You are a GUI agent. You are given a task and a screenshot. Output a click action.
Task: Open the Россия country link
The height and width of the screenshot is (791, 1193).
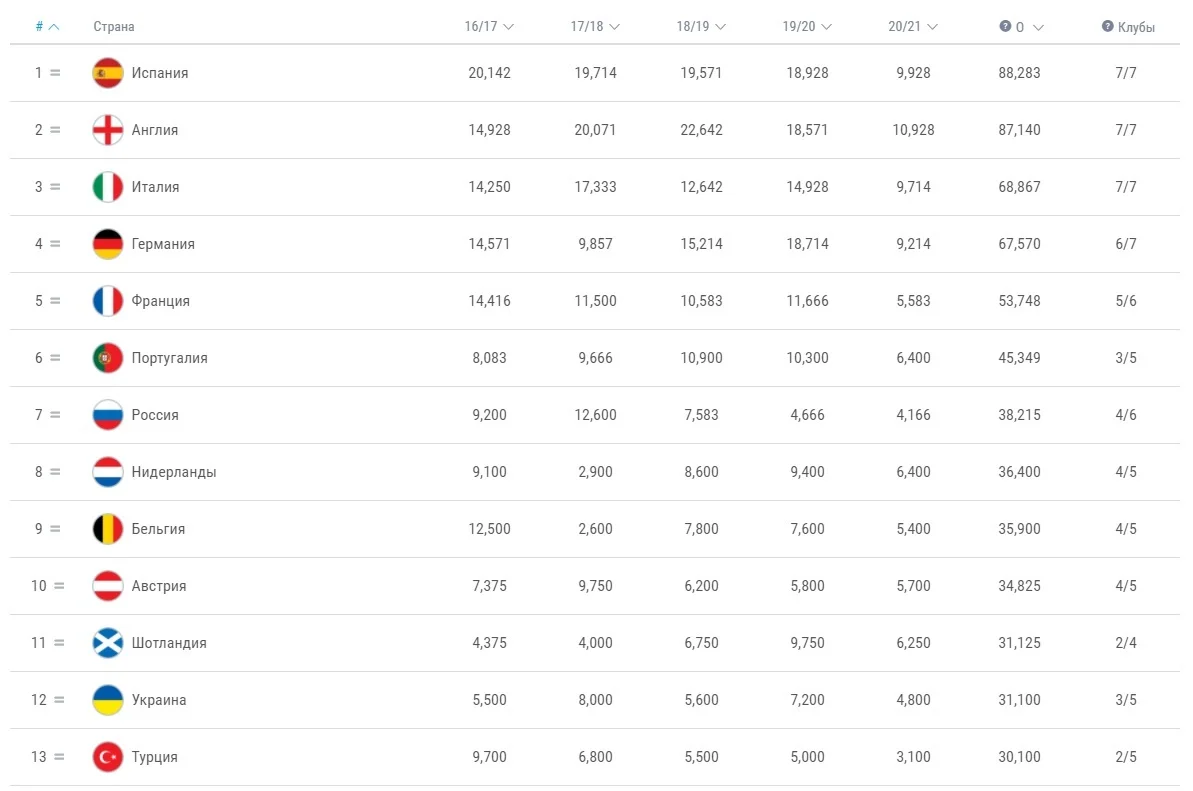[x=155, y=415]
